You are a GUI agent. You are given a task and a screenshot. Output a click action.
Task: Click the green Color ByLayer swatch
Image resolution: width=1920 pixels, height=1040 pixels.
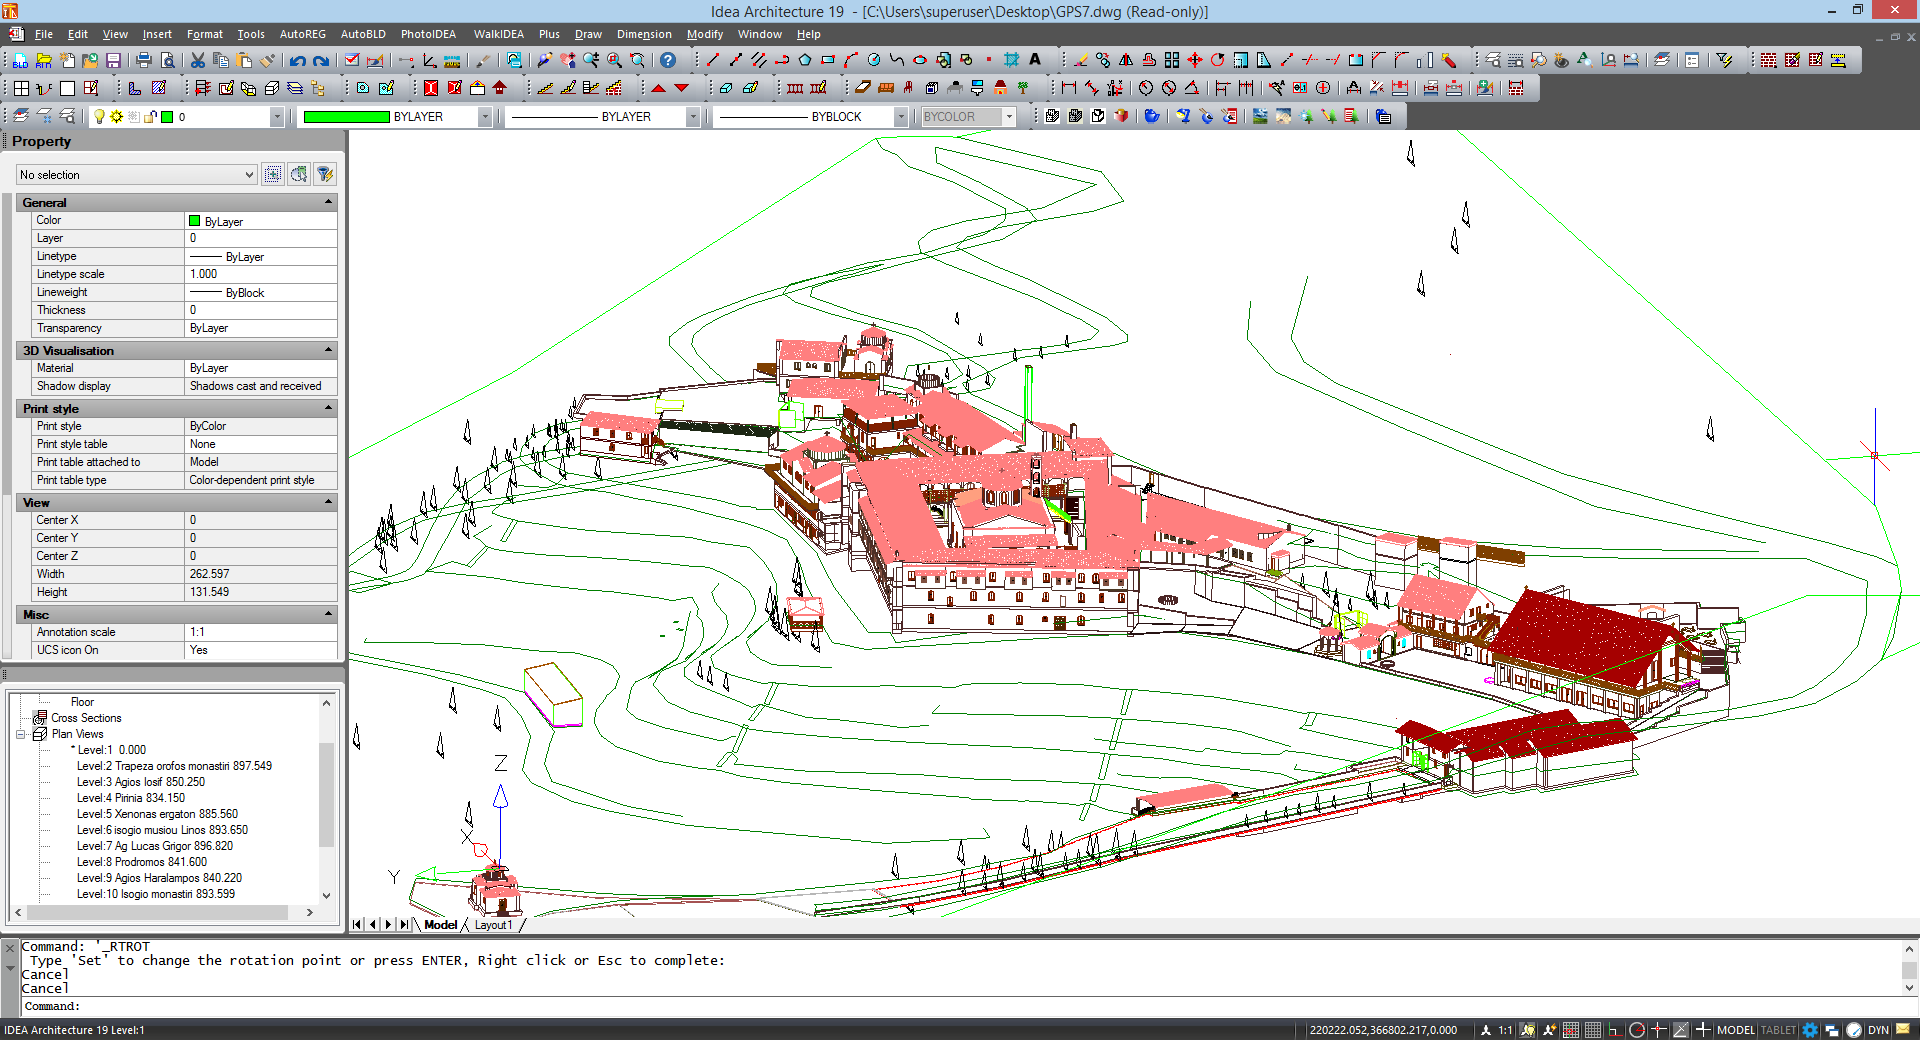(194, 221)
